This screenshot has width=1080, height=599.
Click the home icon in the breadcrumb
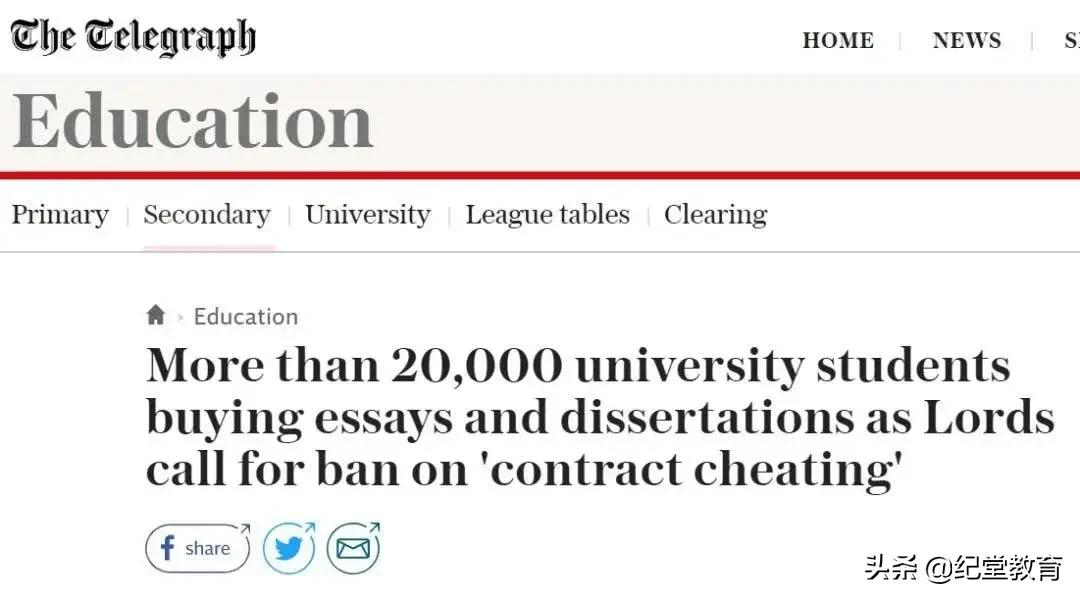point(155,316)
